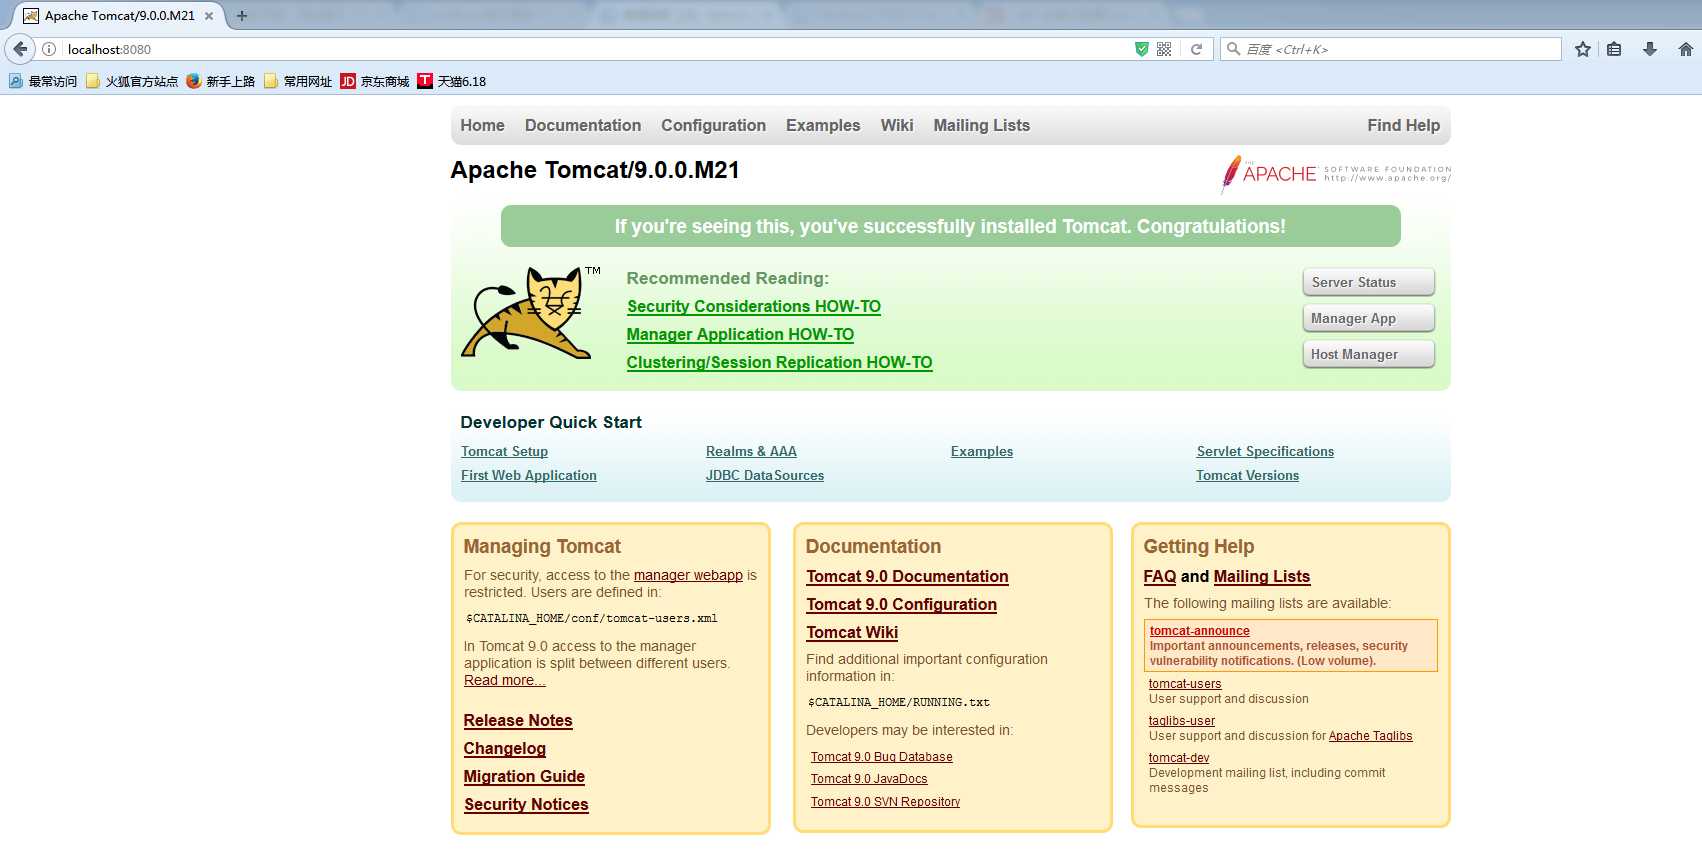Open the Release Notes link
This screenshot has width=1702, height=857.
tap(518, 720)
